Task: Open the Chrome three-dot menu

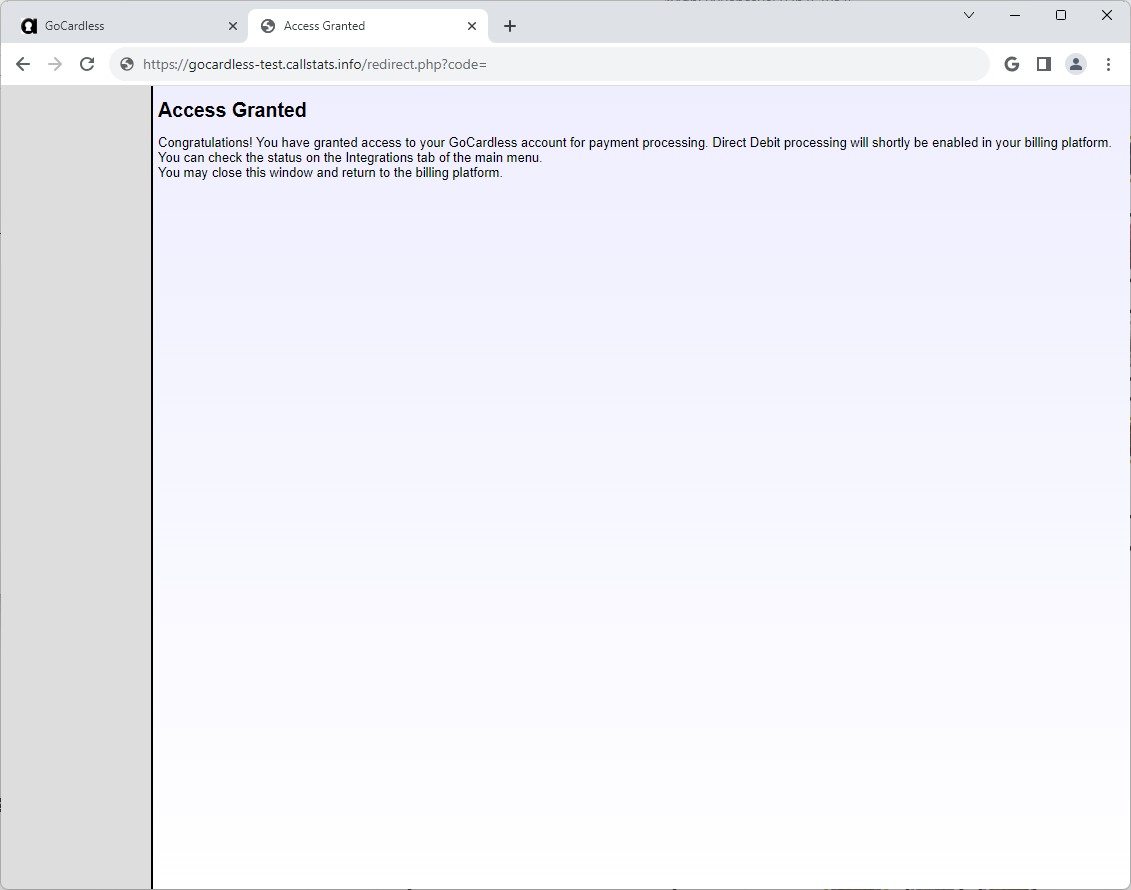Action: point(1108,64)
